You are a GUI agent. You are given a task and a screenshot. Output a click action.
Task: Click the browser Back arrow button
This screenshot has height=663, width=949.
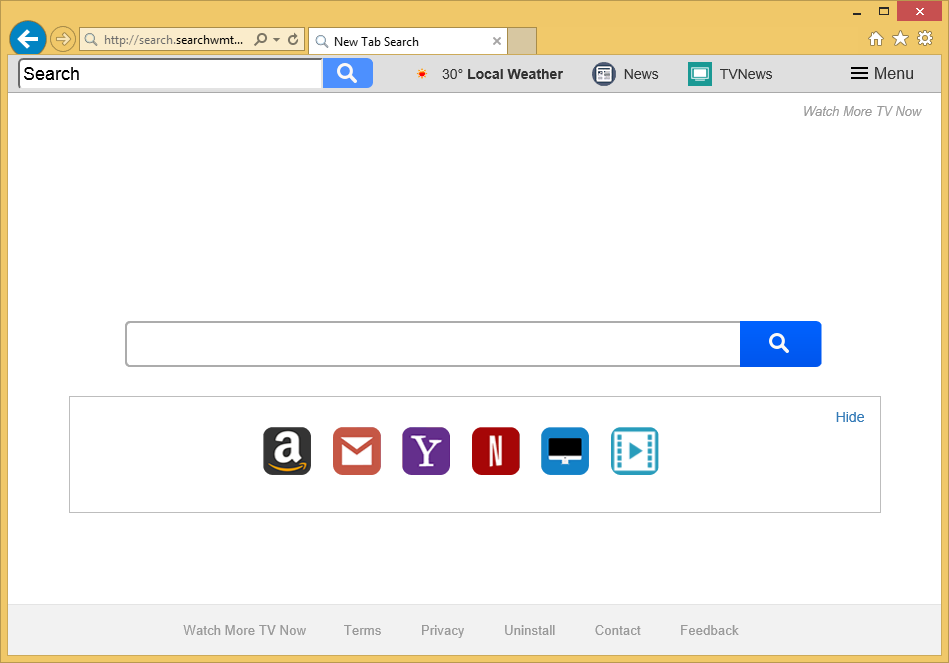[x=28, y=39]
